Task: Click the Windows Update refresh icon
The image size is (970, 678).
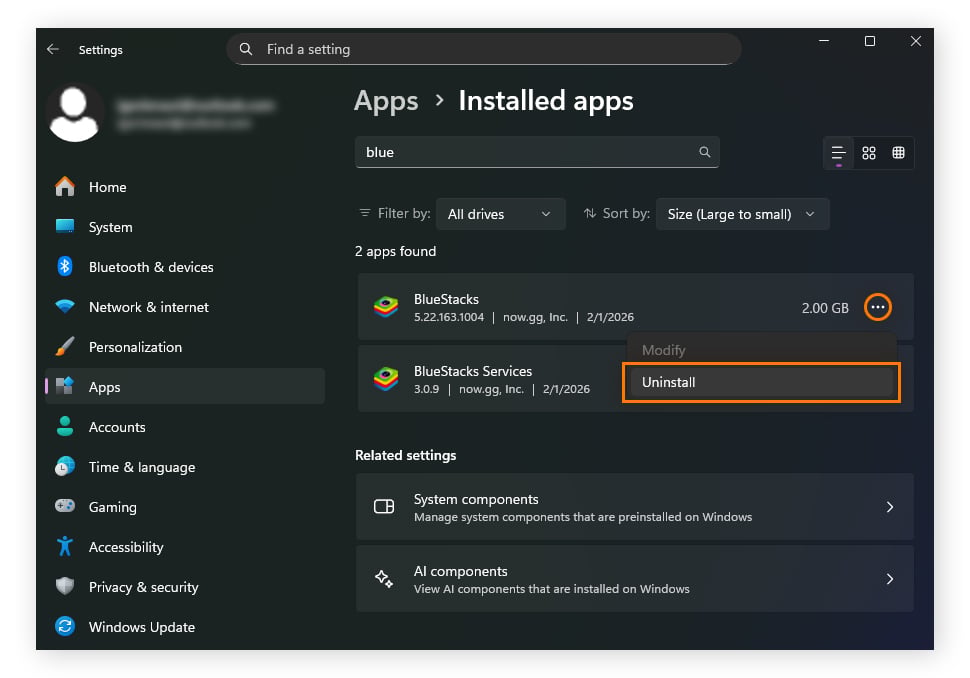Action: pyautogui.click(x=65, y=627)
